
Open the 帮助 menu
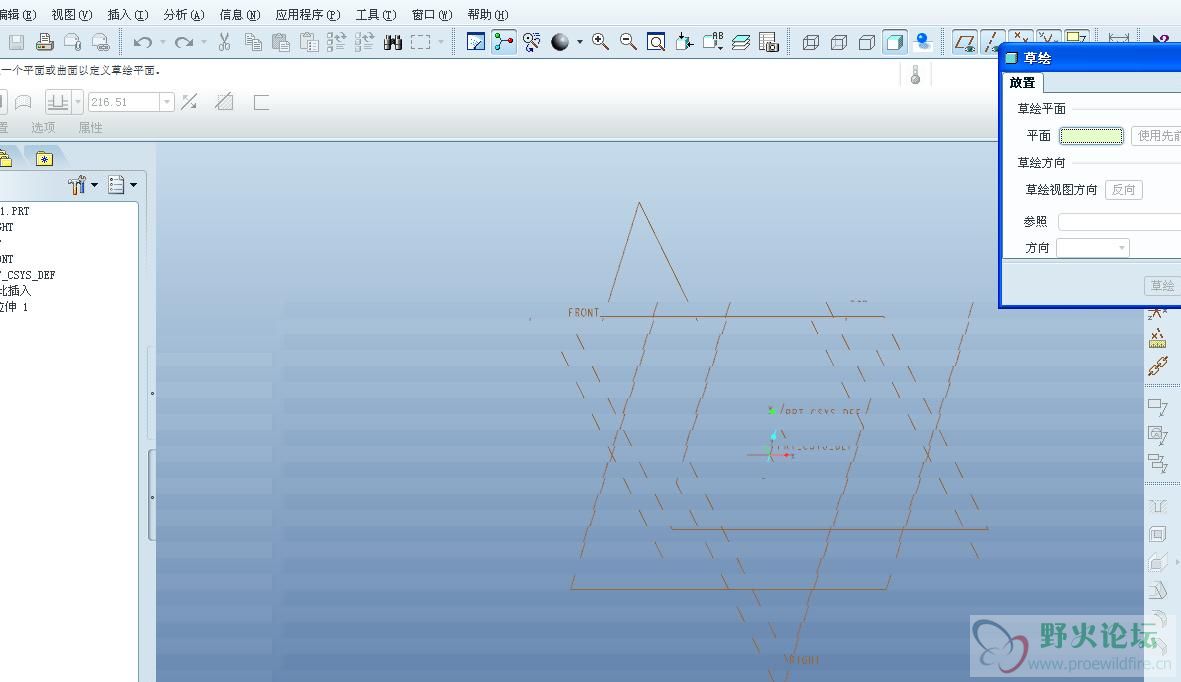point(488,14)
